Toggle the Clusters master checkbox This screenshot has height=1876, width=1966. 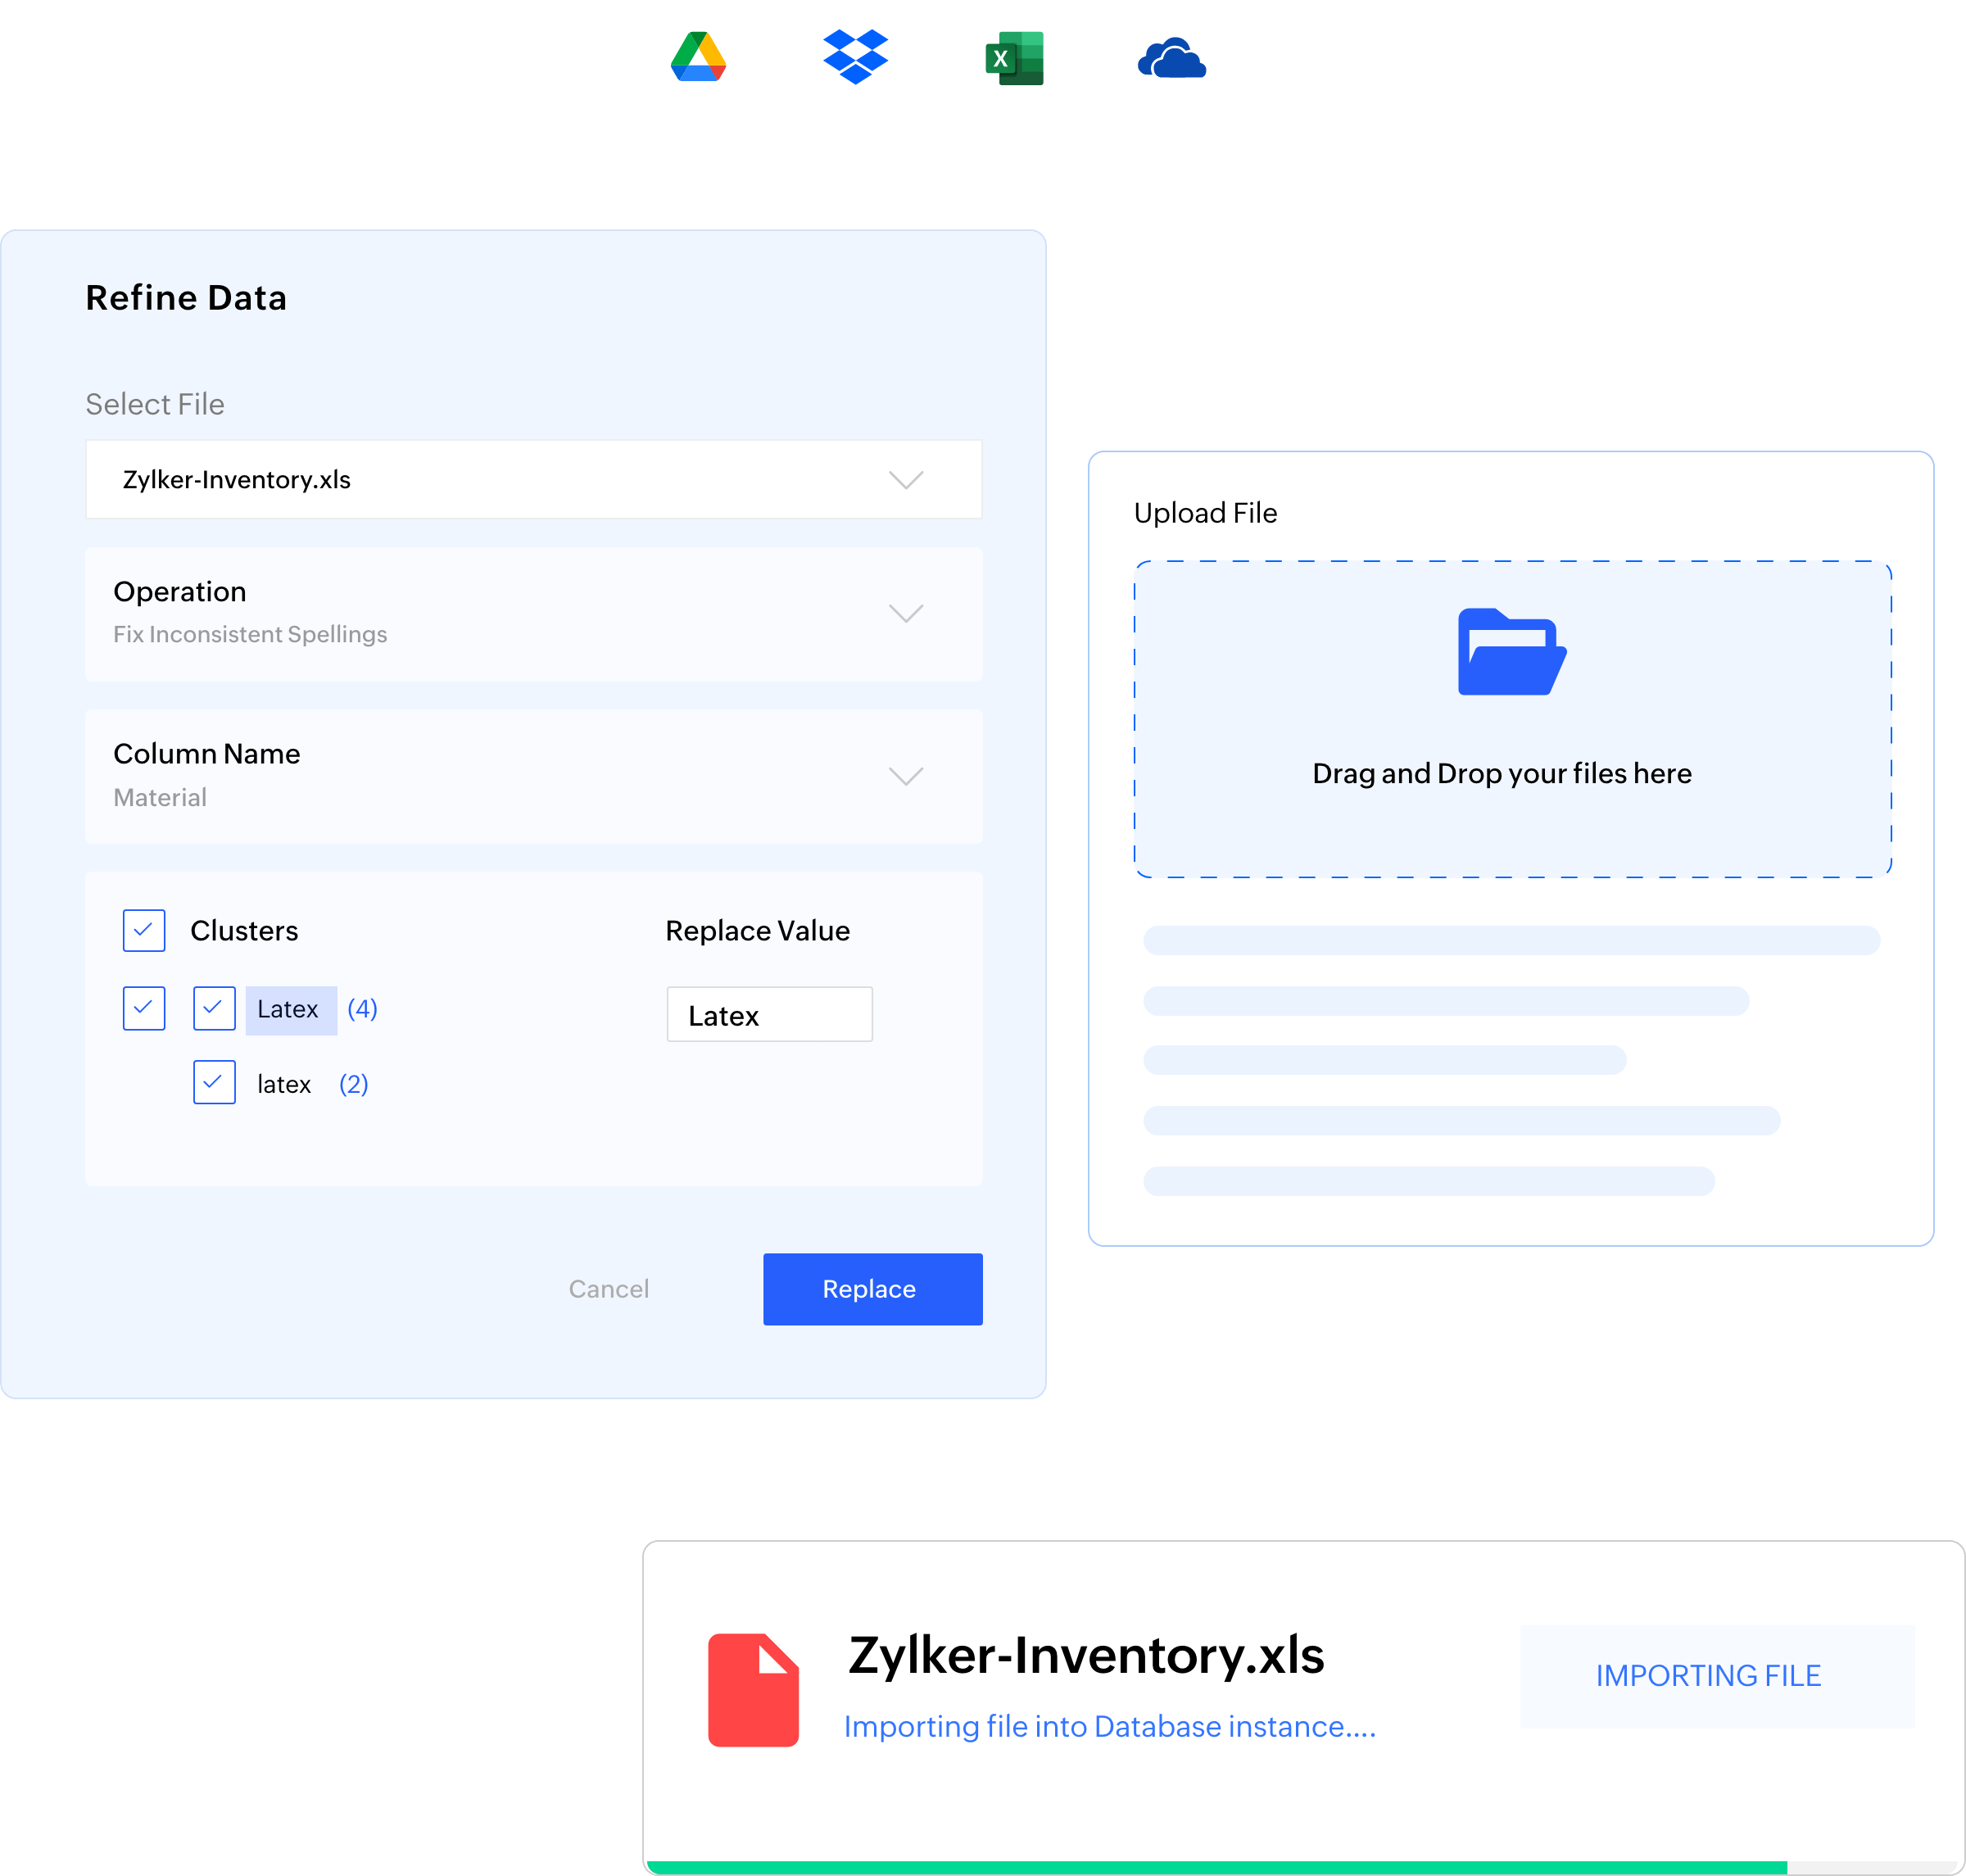tap(144, 930)
